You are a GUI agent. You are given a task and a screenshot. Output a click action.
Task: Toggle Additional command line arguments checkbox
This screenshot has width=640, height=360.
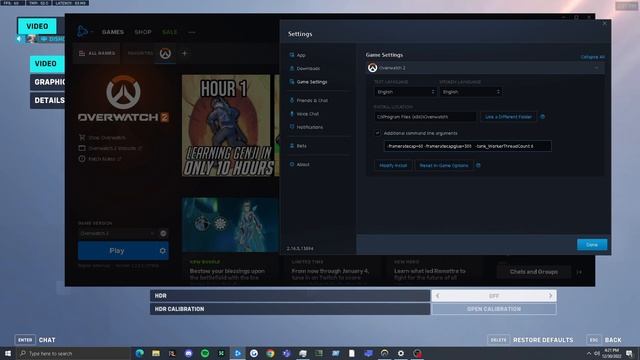tap(378, 133)
